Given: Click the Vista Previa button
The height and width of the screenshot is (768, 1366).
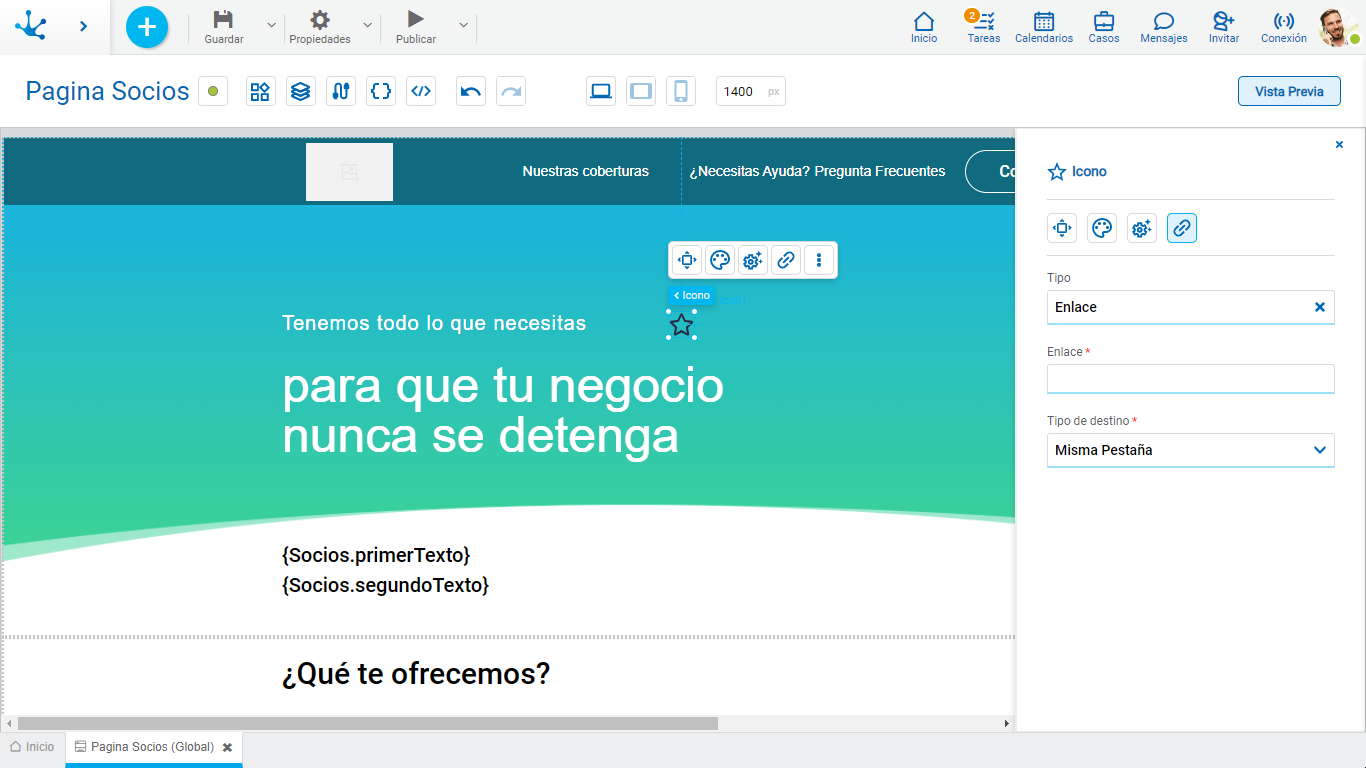Looking at the screenshot, I should 1289,91.
